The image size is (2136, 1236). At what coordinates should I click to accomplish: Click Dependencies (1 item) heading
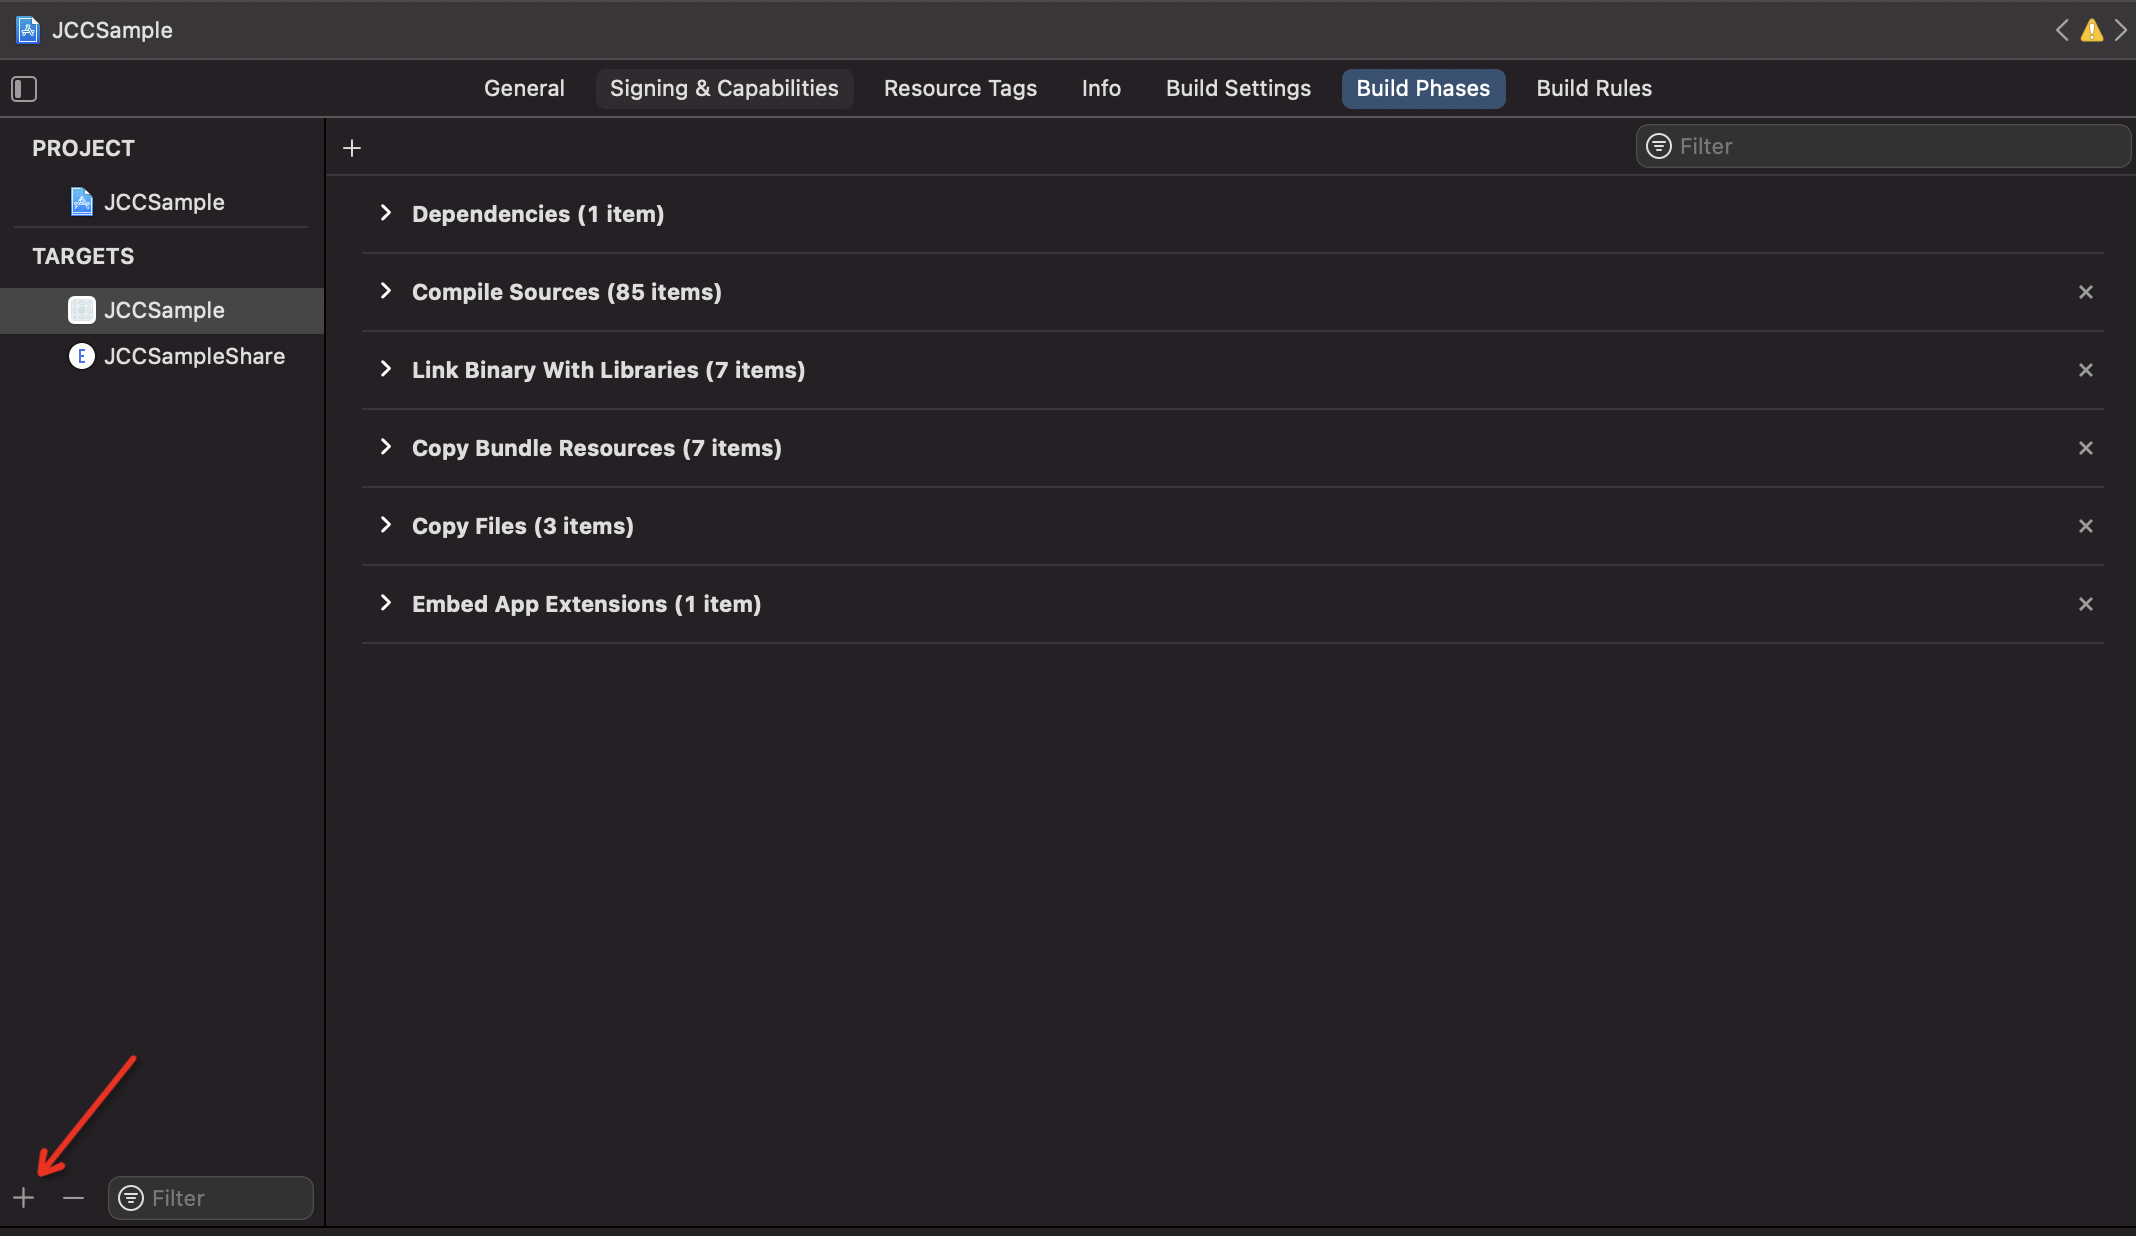tap(538, 214)
